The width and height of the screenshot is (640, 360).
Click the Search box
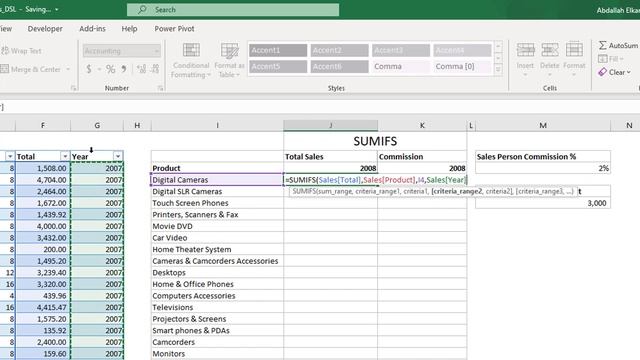[x=233, y=9]
